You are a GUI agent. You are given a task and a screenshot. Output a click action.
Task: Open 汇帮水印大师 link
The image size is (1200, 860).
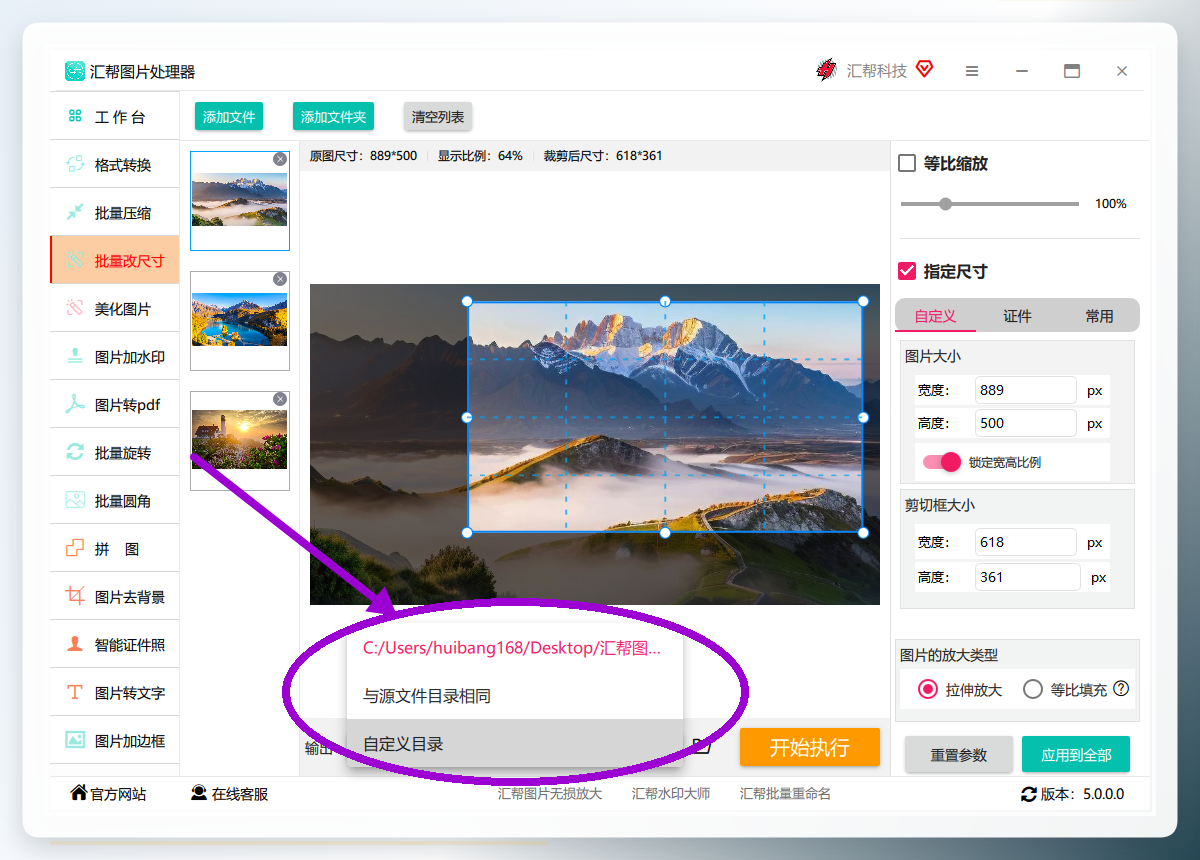(x=671, y=793)
